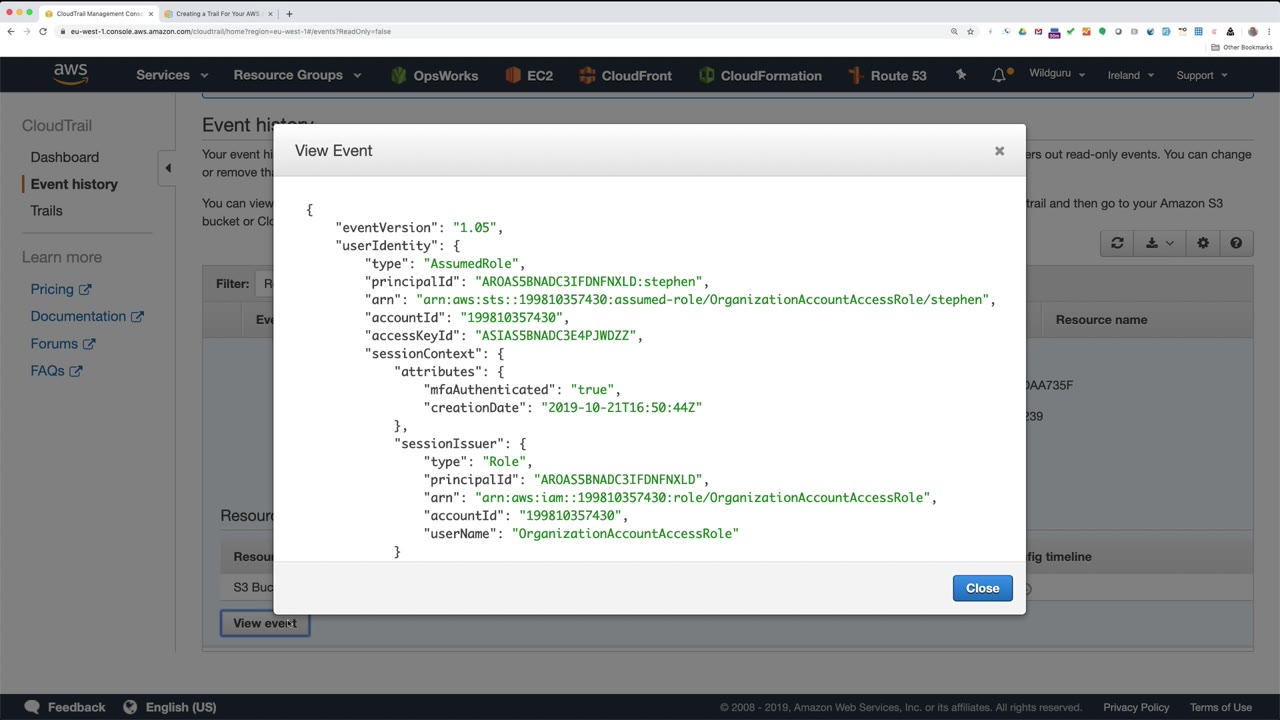Open Other Bookmarks folder
The image size is (1280, 720).
click(1242, 47)
